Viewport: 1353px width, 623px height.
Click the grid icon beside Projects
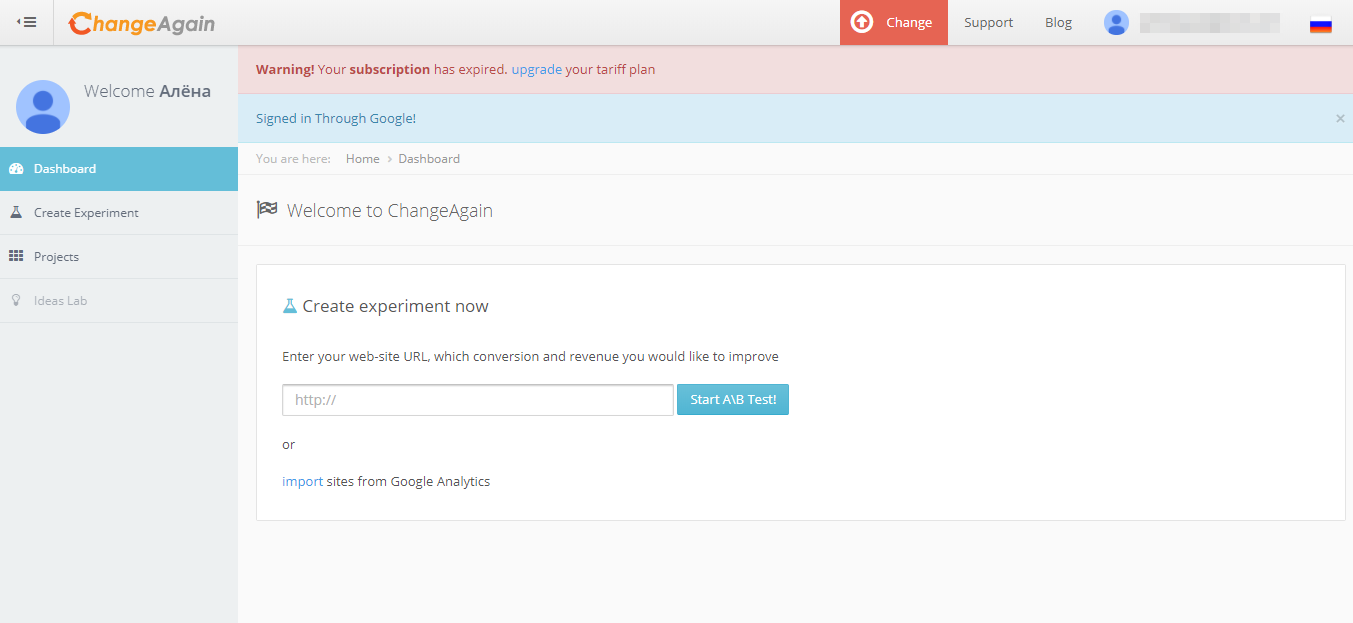(x=16, y=256)
